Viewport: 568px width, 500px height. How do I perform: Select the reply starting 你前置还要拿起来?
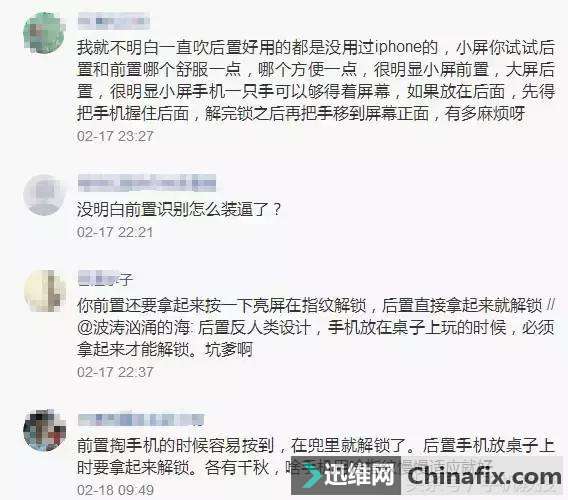point(316,328)
